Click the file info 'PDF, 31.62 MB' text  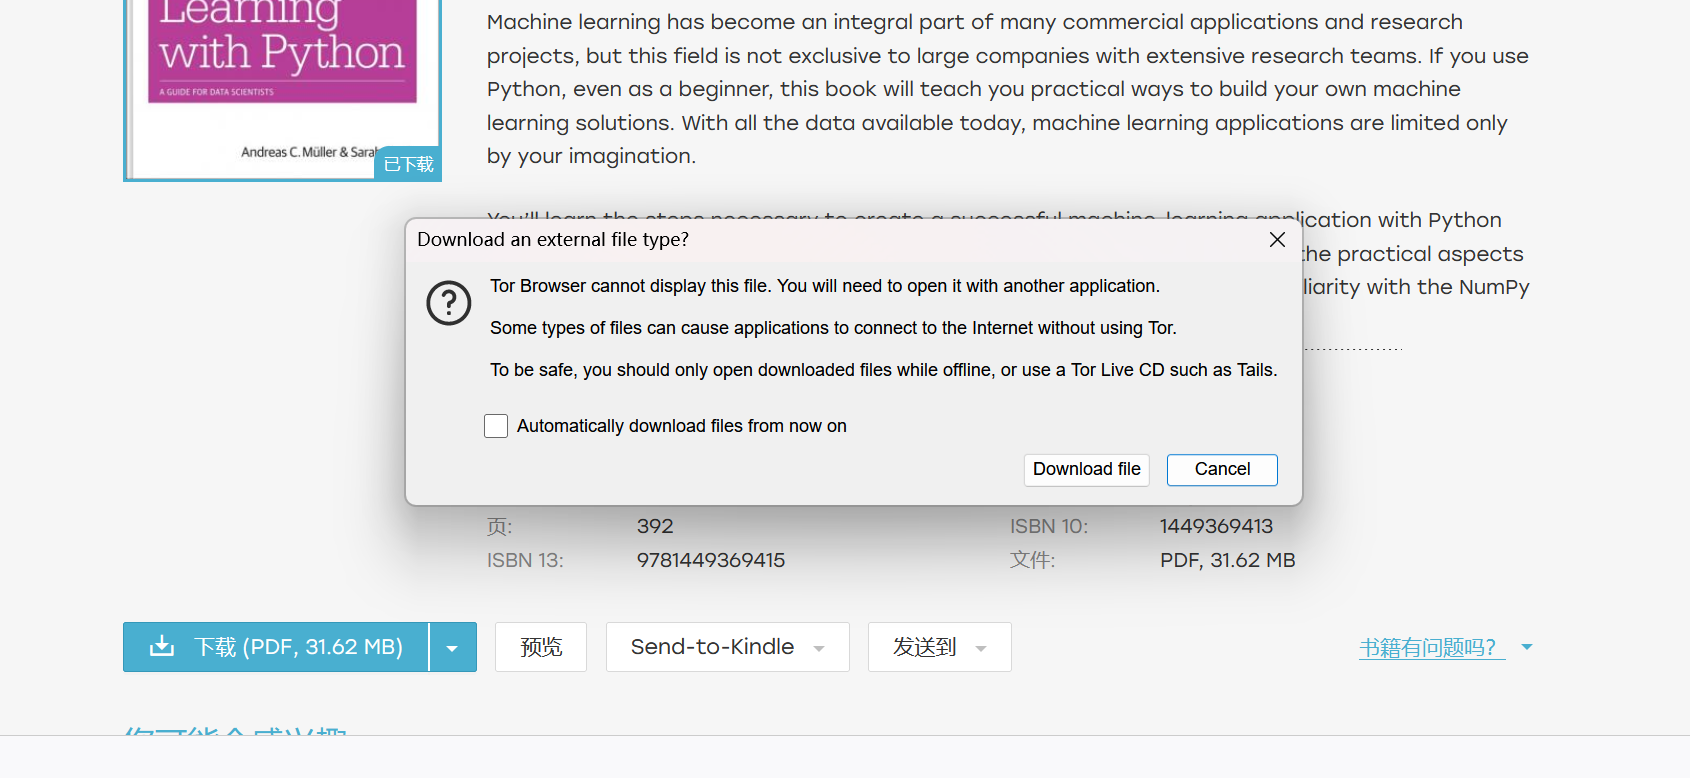coord(1227,560)
